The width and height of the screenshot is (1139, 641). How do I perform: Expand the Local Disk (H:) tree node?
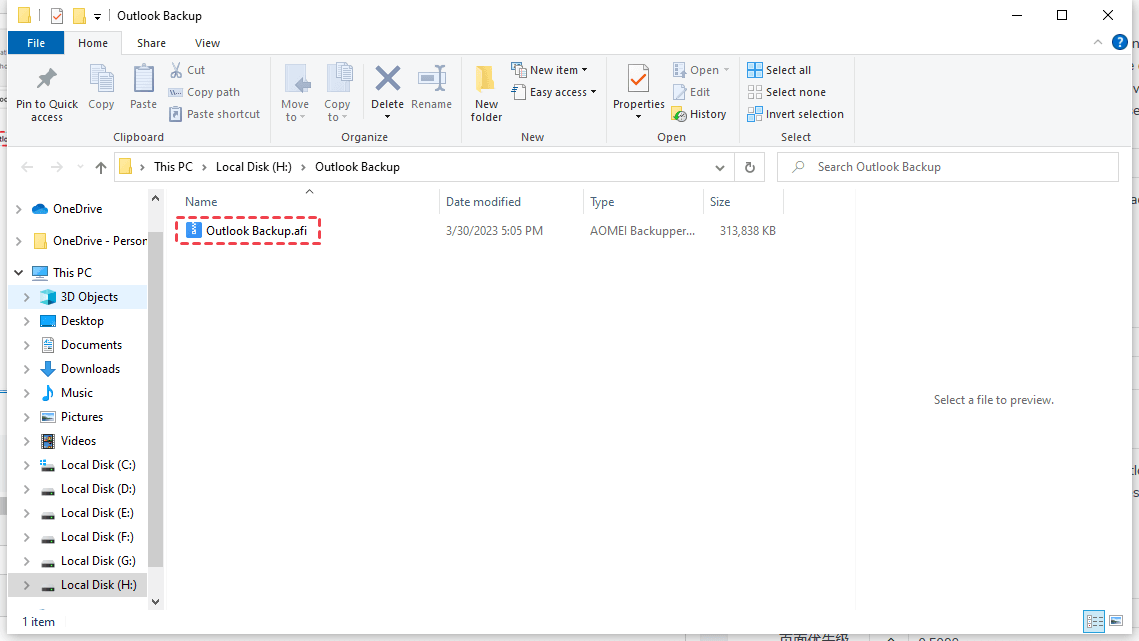[27, 585]
